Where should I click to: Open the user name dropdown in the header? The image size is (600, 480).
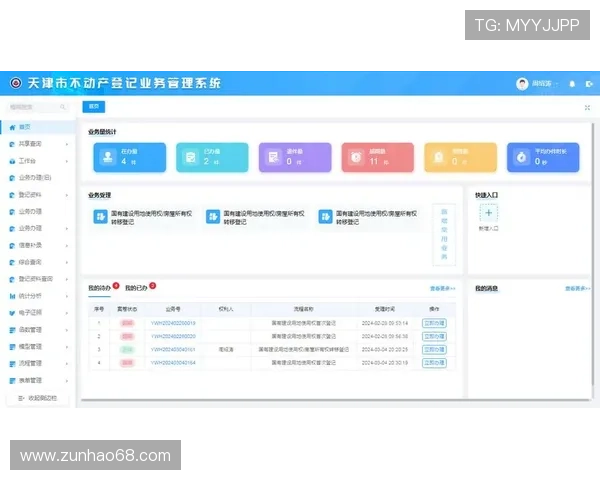[x=545, y=83]
